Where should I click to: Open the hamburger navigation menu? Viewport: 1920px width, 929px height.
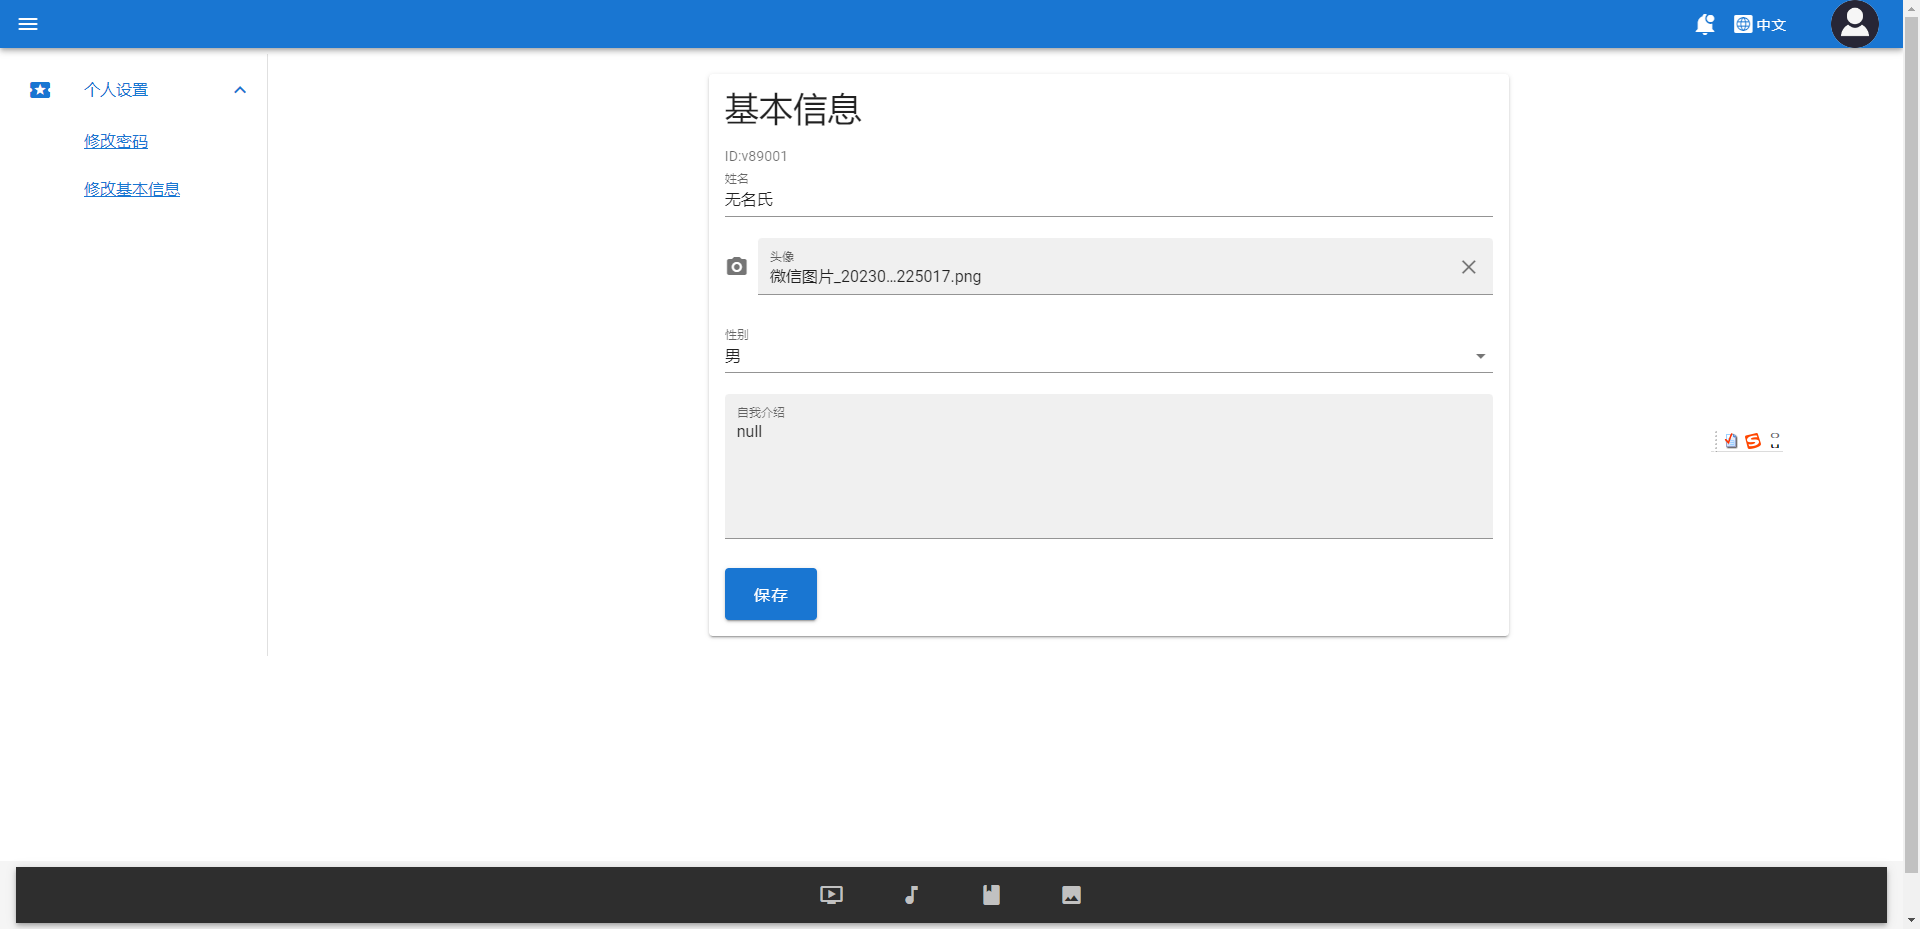28,24
